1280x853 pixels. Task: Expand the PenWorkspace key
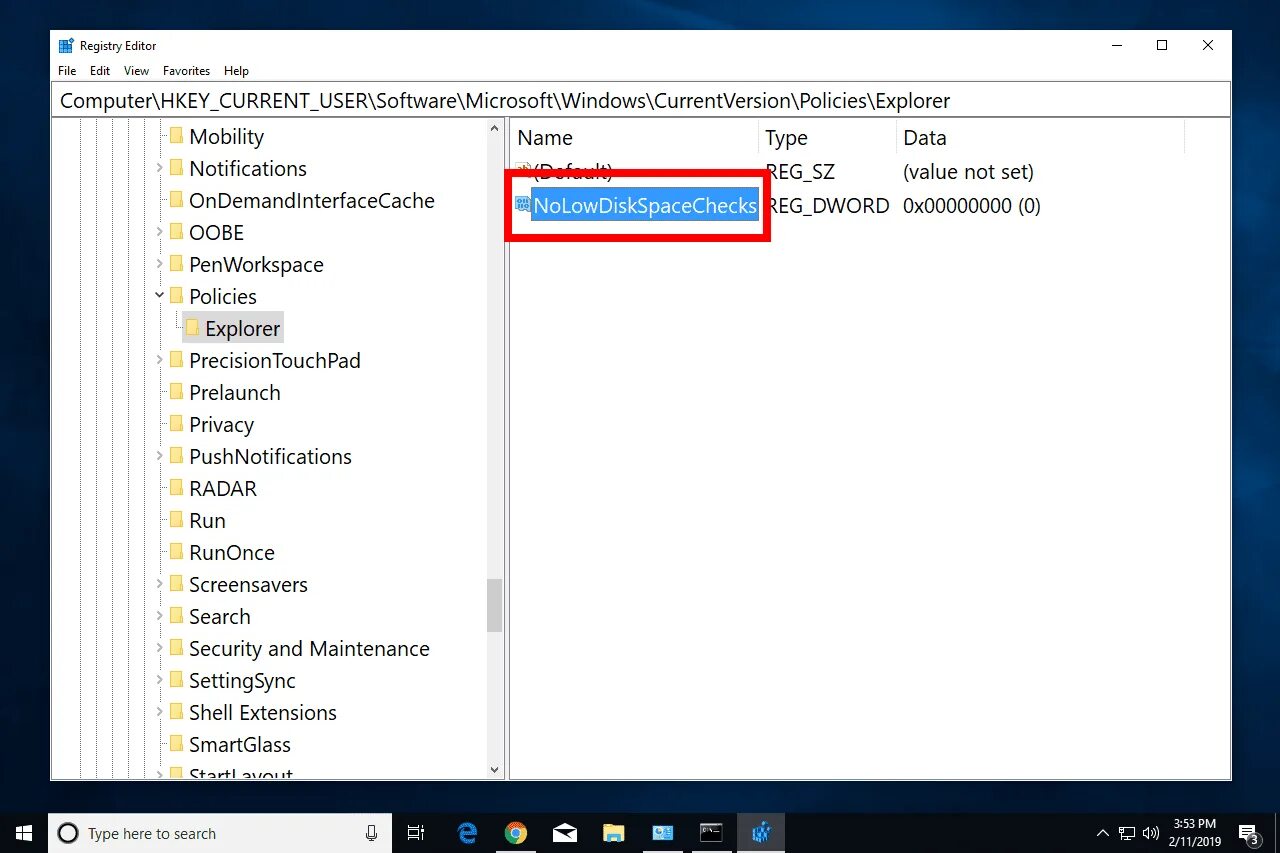click(x=159, y=264)
